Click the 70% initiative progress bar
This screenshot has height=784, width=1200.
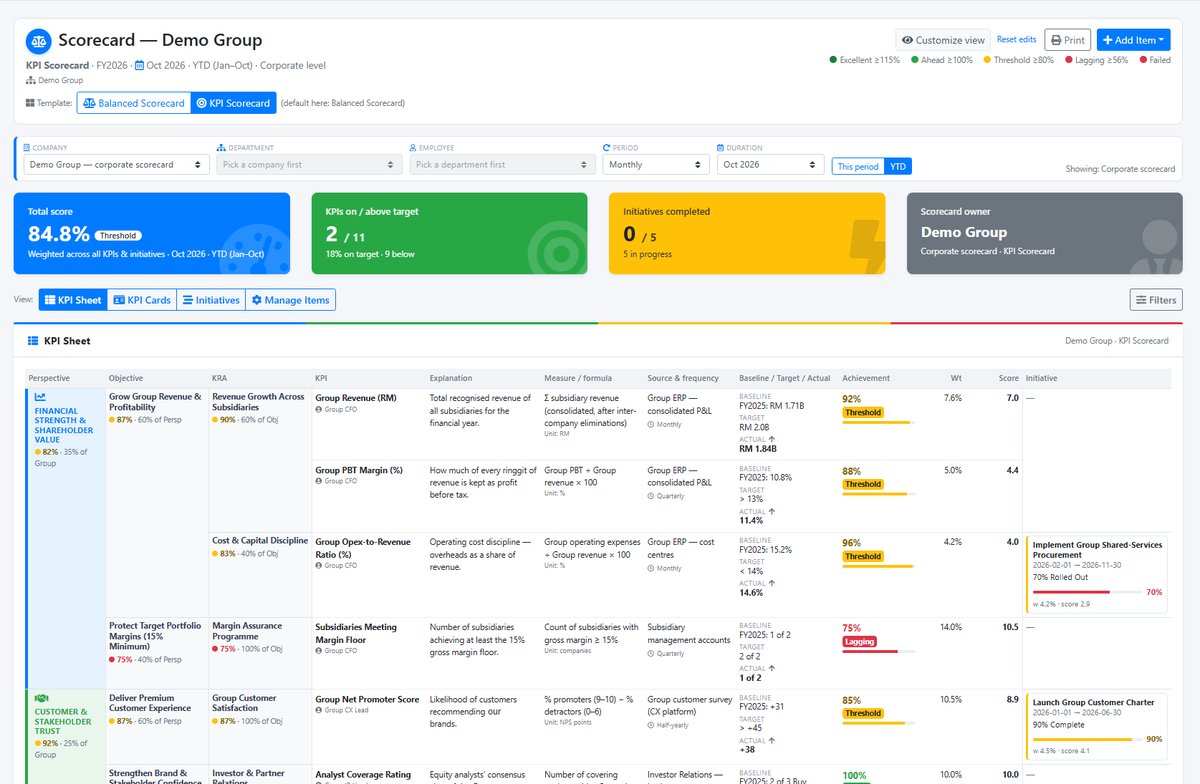1087,592
